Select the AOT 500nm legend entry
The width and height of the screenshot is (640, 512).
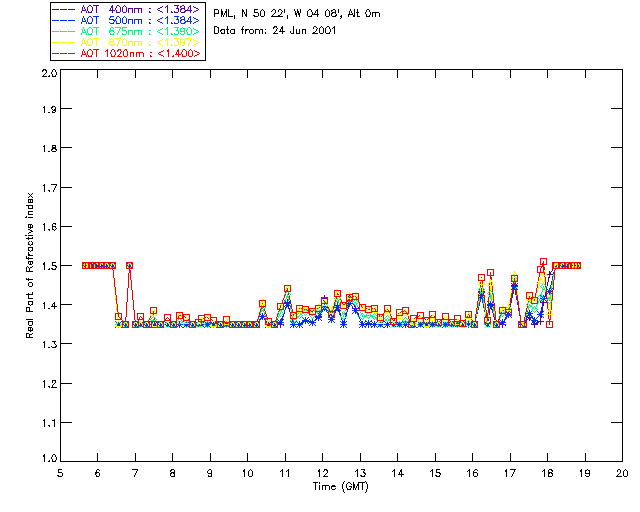point(127,20)
